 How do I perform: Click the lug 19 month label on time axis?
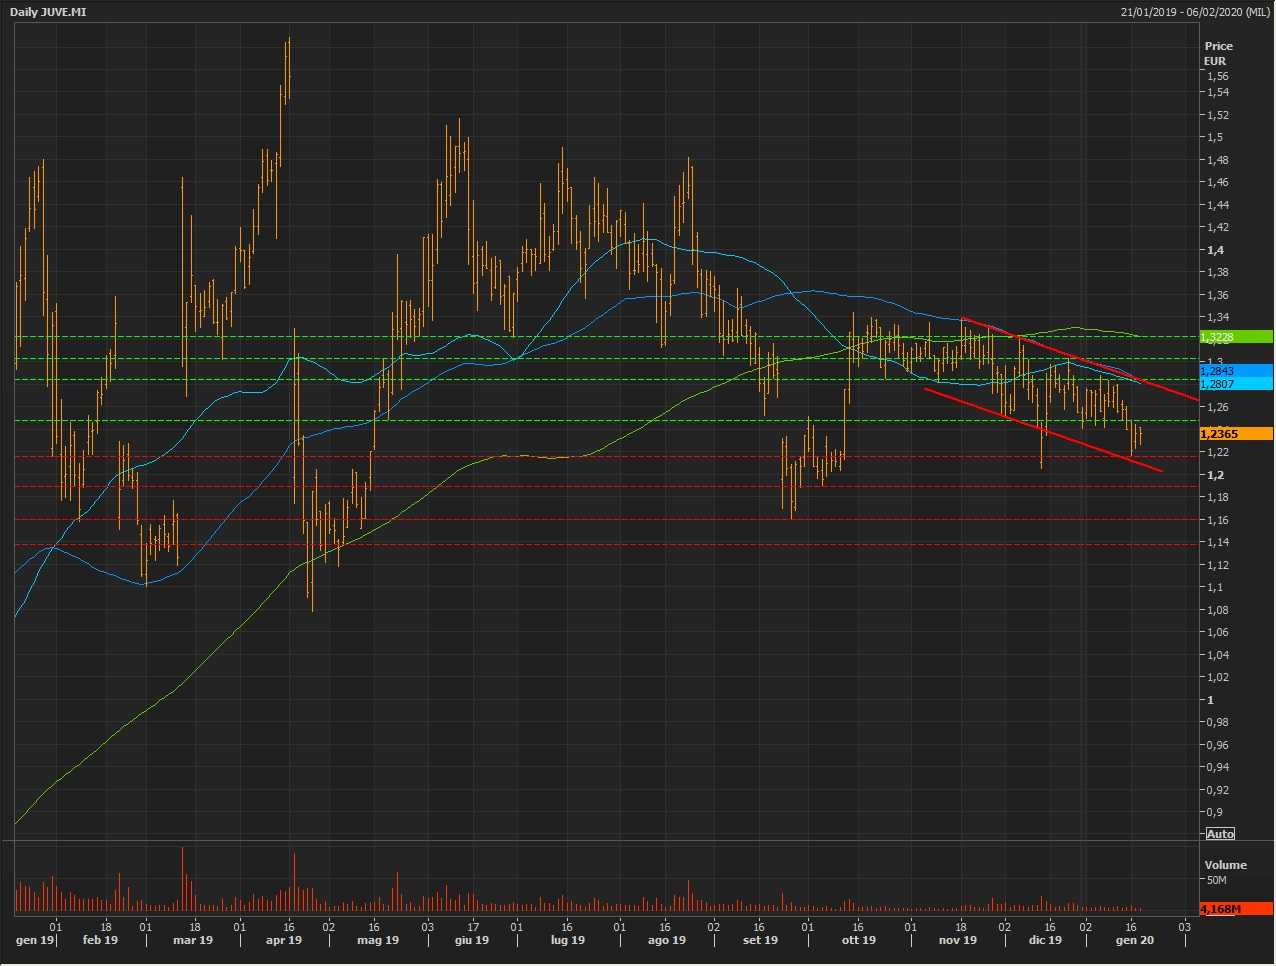[x=567, y=940]
